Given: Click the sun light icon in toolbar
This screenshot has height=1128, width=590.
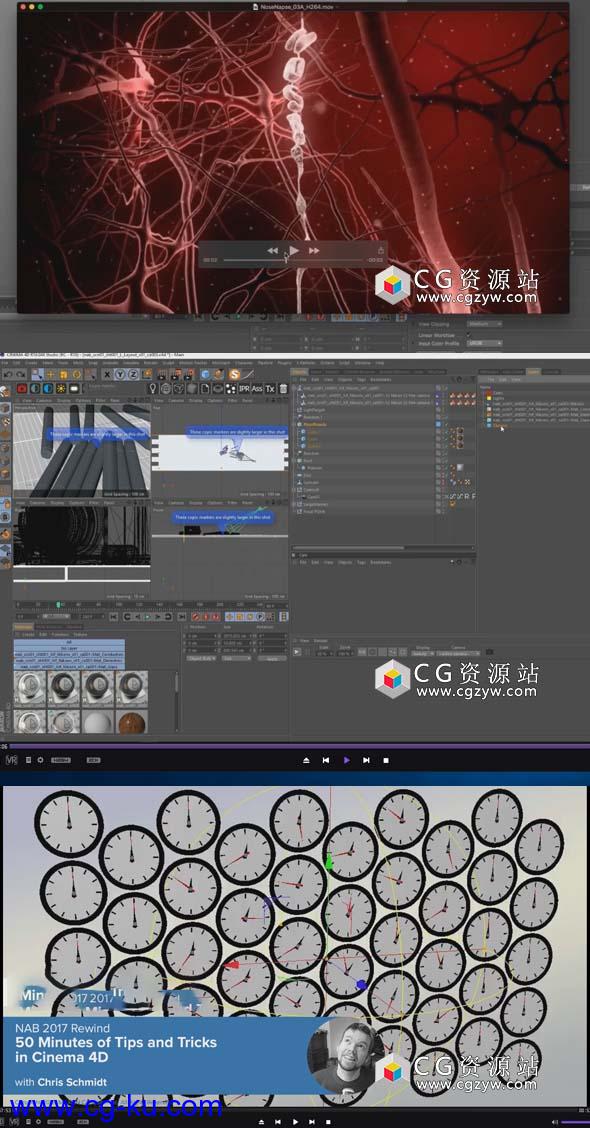Looking at the screenshot, I should [x=61, y=388].
